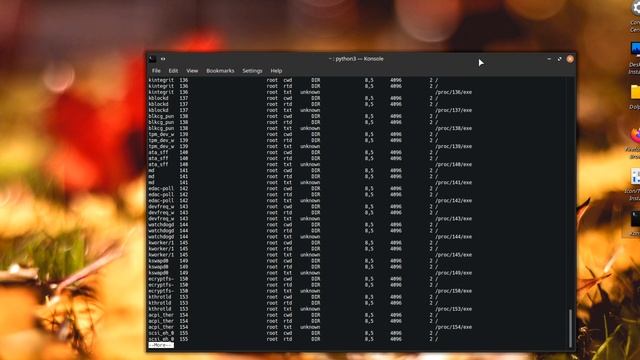
Task: Select the /proc/136/exe path text
Action: [x=453, y=92]
